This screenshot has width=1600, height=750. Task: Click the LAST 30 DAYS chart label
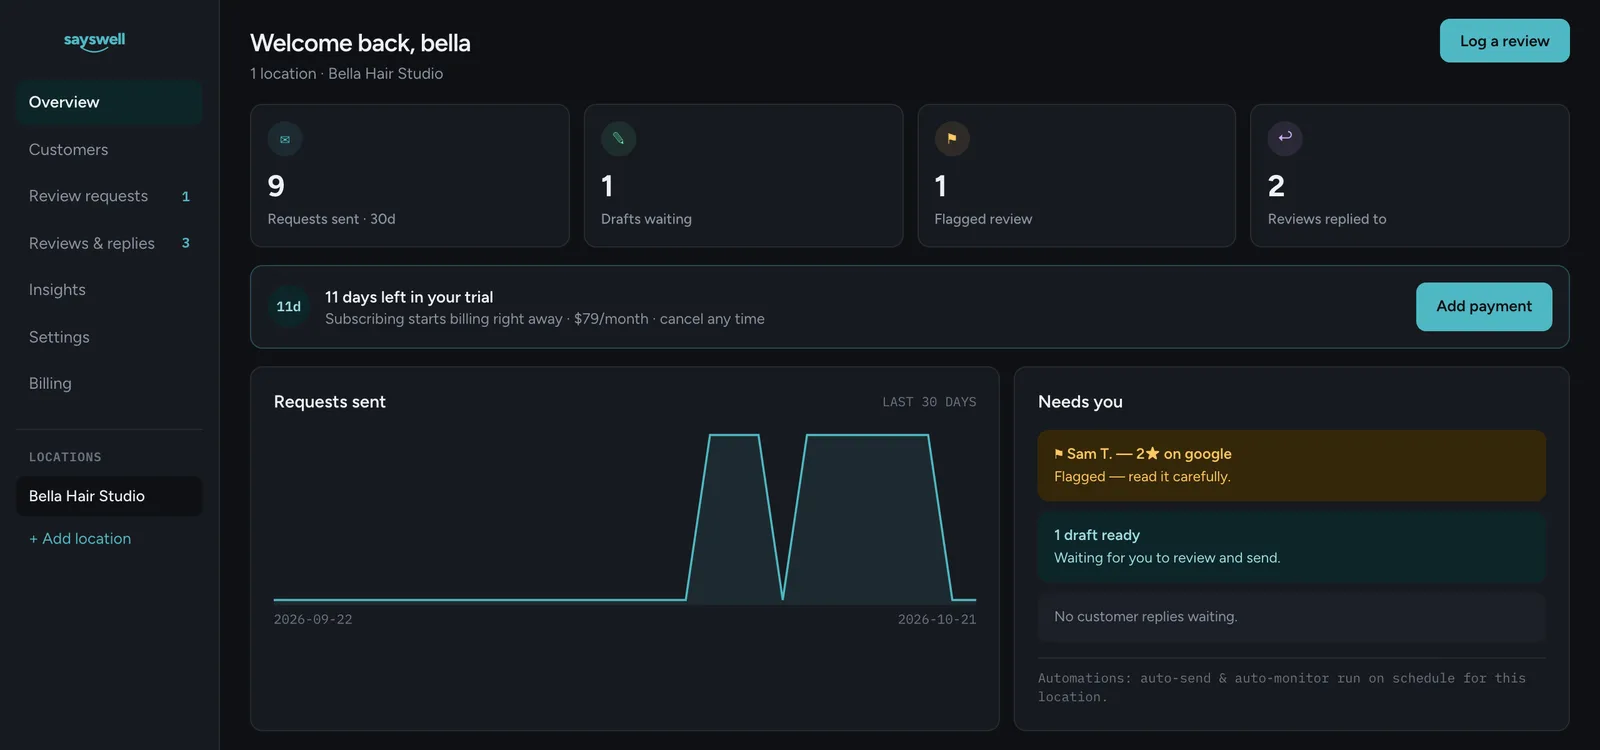929,402
